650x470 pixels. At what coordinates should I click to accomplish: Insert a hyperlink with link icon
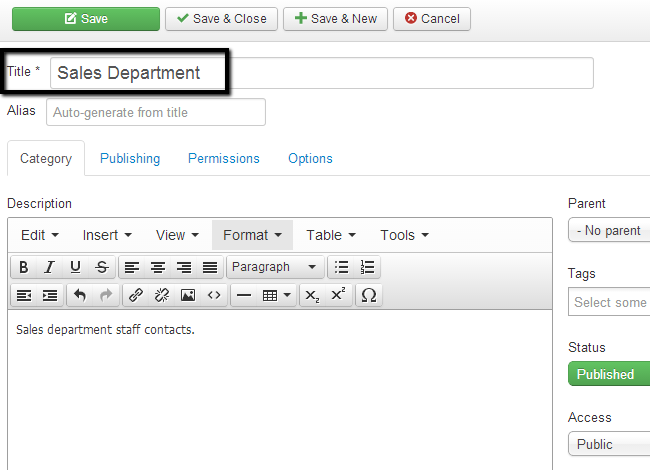coord(136,295)
